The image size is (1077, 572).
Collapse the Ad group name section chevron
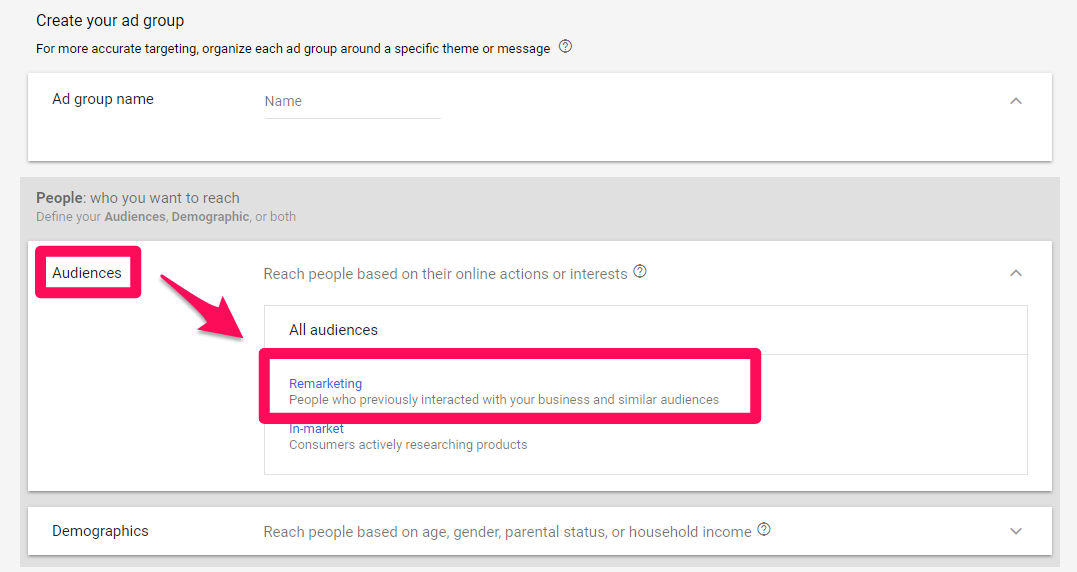tap(1016, 101)
